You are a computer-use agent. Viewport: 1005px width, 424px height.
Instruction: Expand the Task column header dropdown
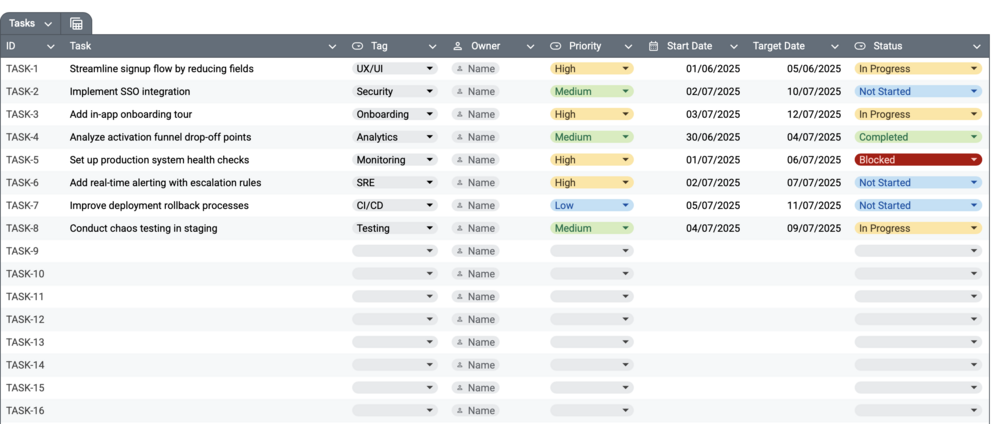[333, 47]
